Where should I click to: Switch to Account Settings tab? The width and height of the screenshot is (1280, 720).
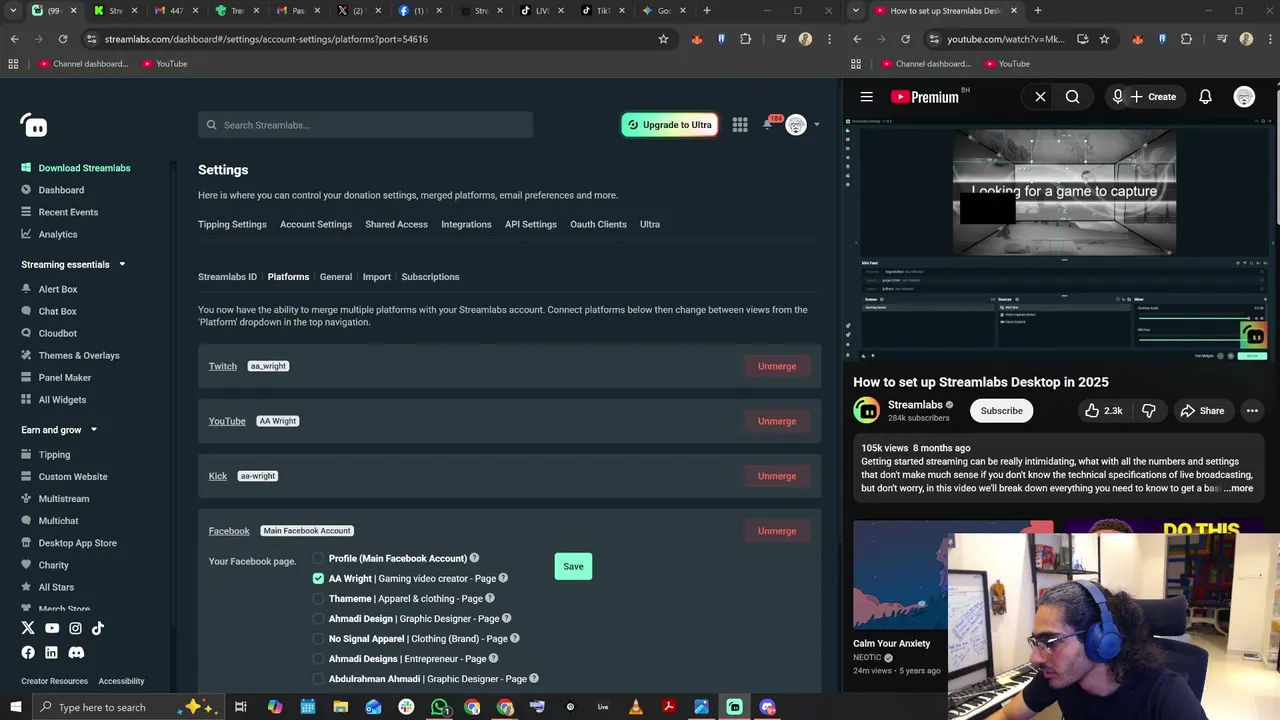[x=316, y=224]
